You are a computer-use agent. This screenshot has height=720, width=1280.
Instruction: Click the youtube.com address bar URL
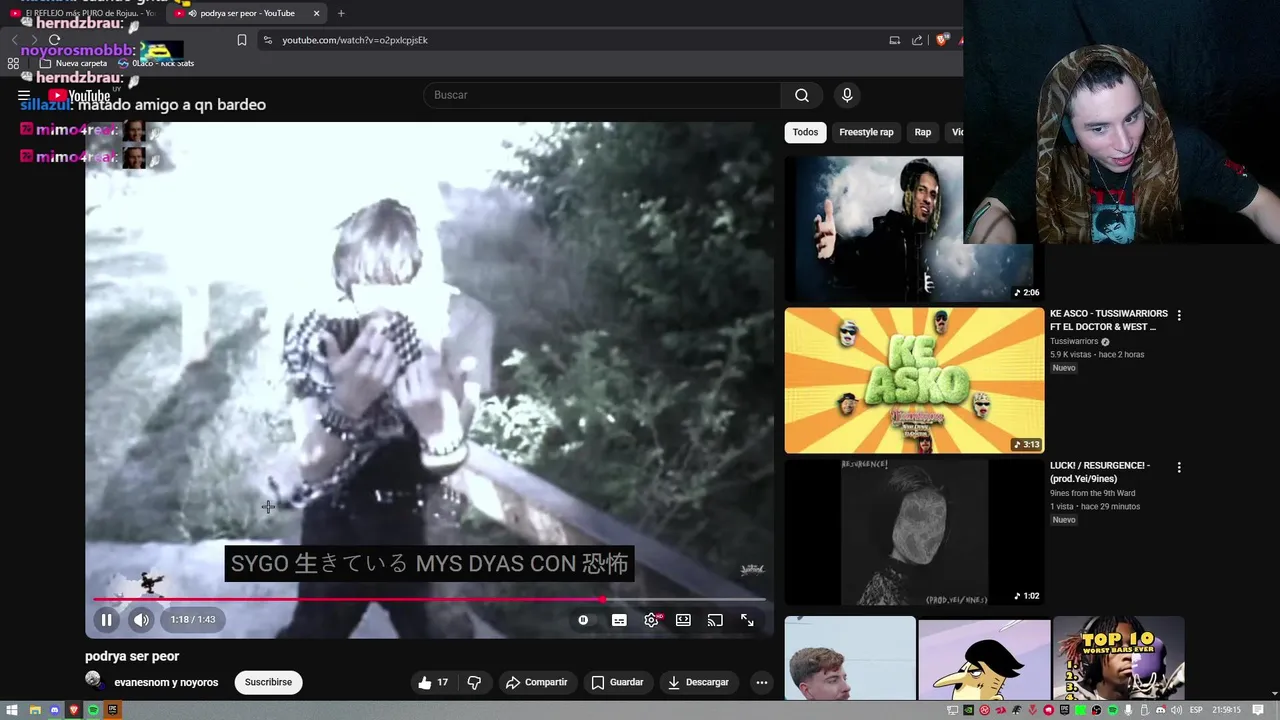point(355,40)
